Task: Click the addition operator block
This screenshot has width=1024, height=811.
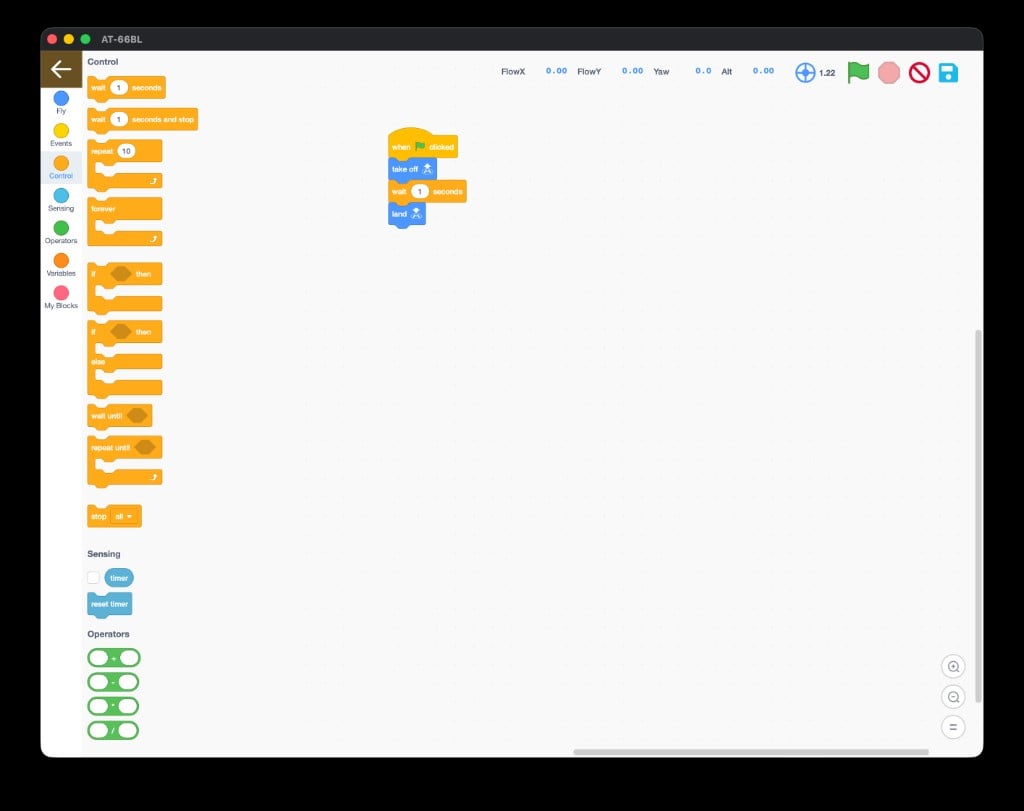Action: point(114,658)
